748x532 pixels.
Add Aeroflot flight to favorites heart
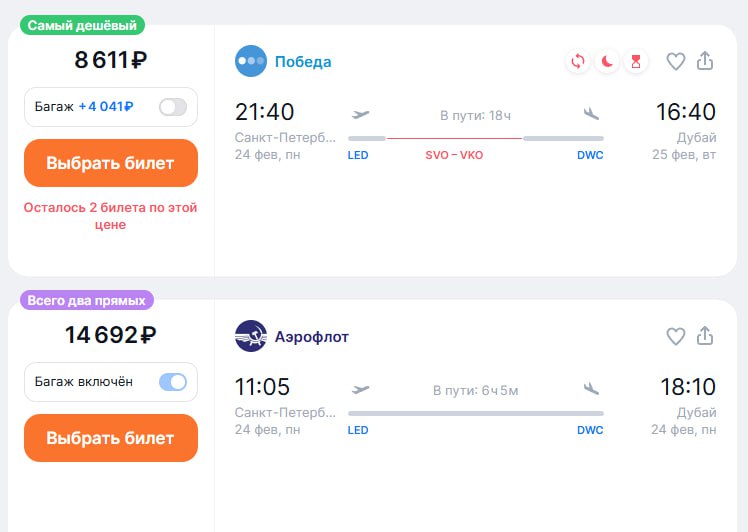coord(676,336)
